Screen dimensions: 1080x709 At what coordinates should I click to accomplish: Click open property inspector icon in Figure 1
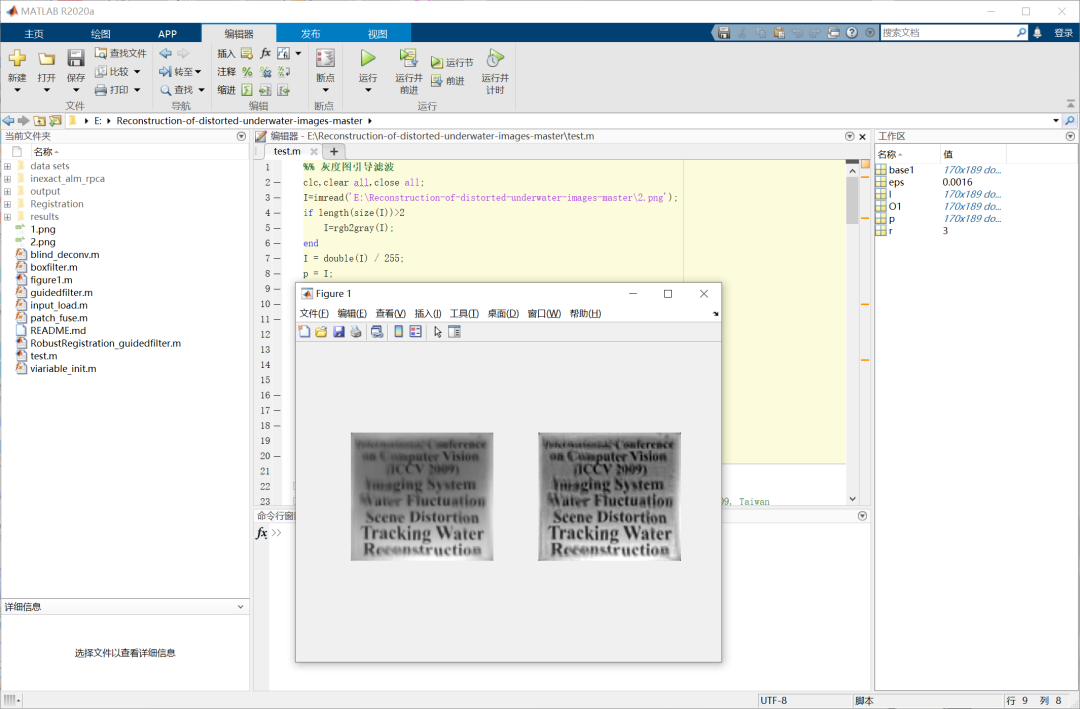[x=454, y=332]
